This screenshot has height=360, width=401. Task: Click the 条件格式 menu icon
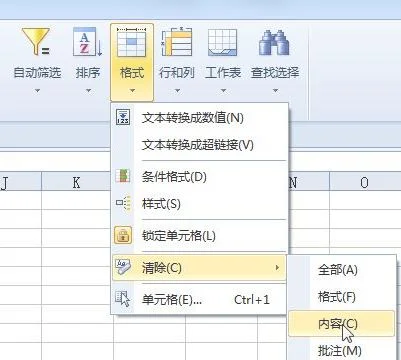pyautogui.click(x=123, y=176)
